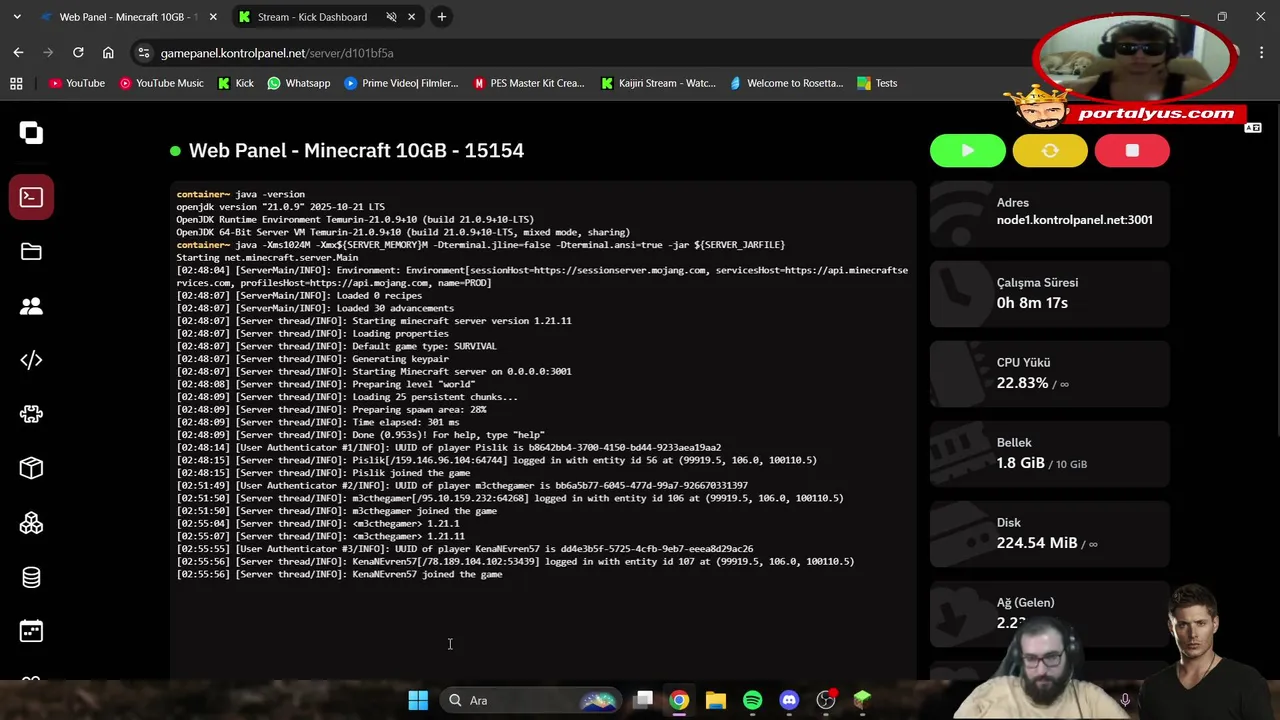Open the Console page in sidebar
Screen dimensions: 1280x720
tap(31, 197)
